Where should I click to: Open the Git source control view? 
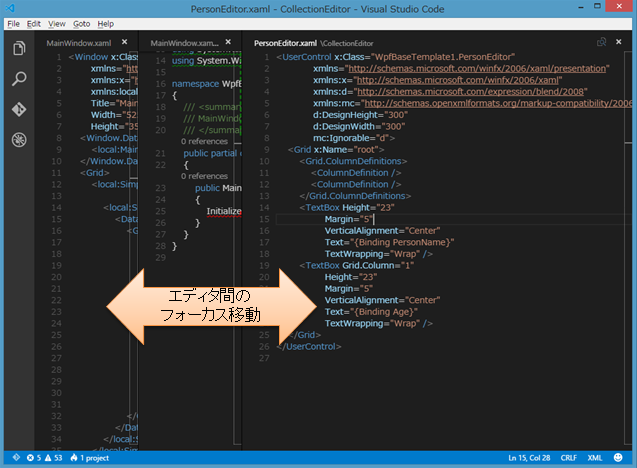click(19, 109)
